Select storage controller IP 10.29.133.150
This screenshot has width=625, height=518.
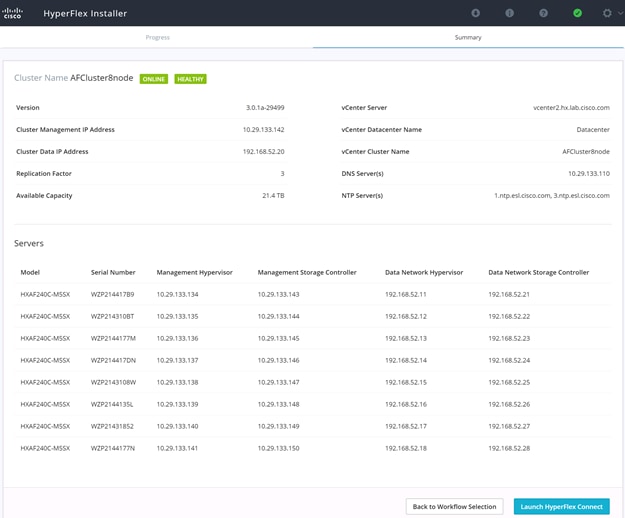click(279, 448)
